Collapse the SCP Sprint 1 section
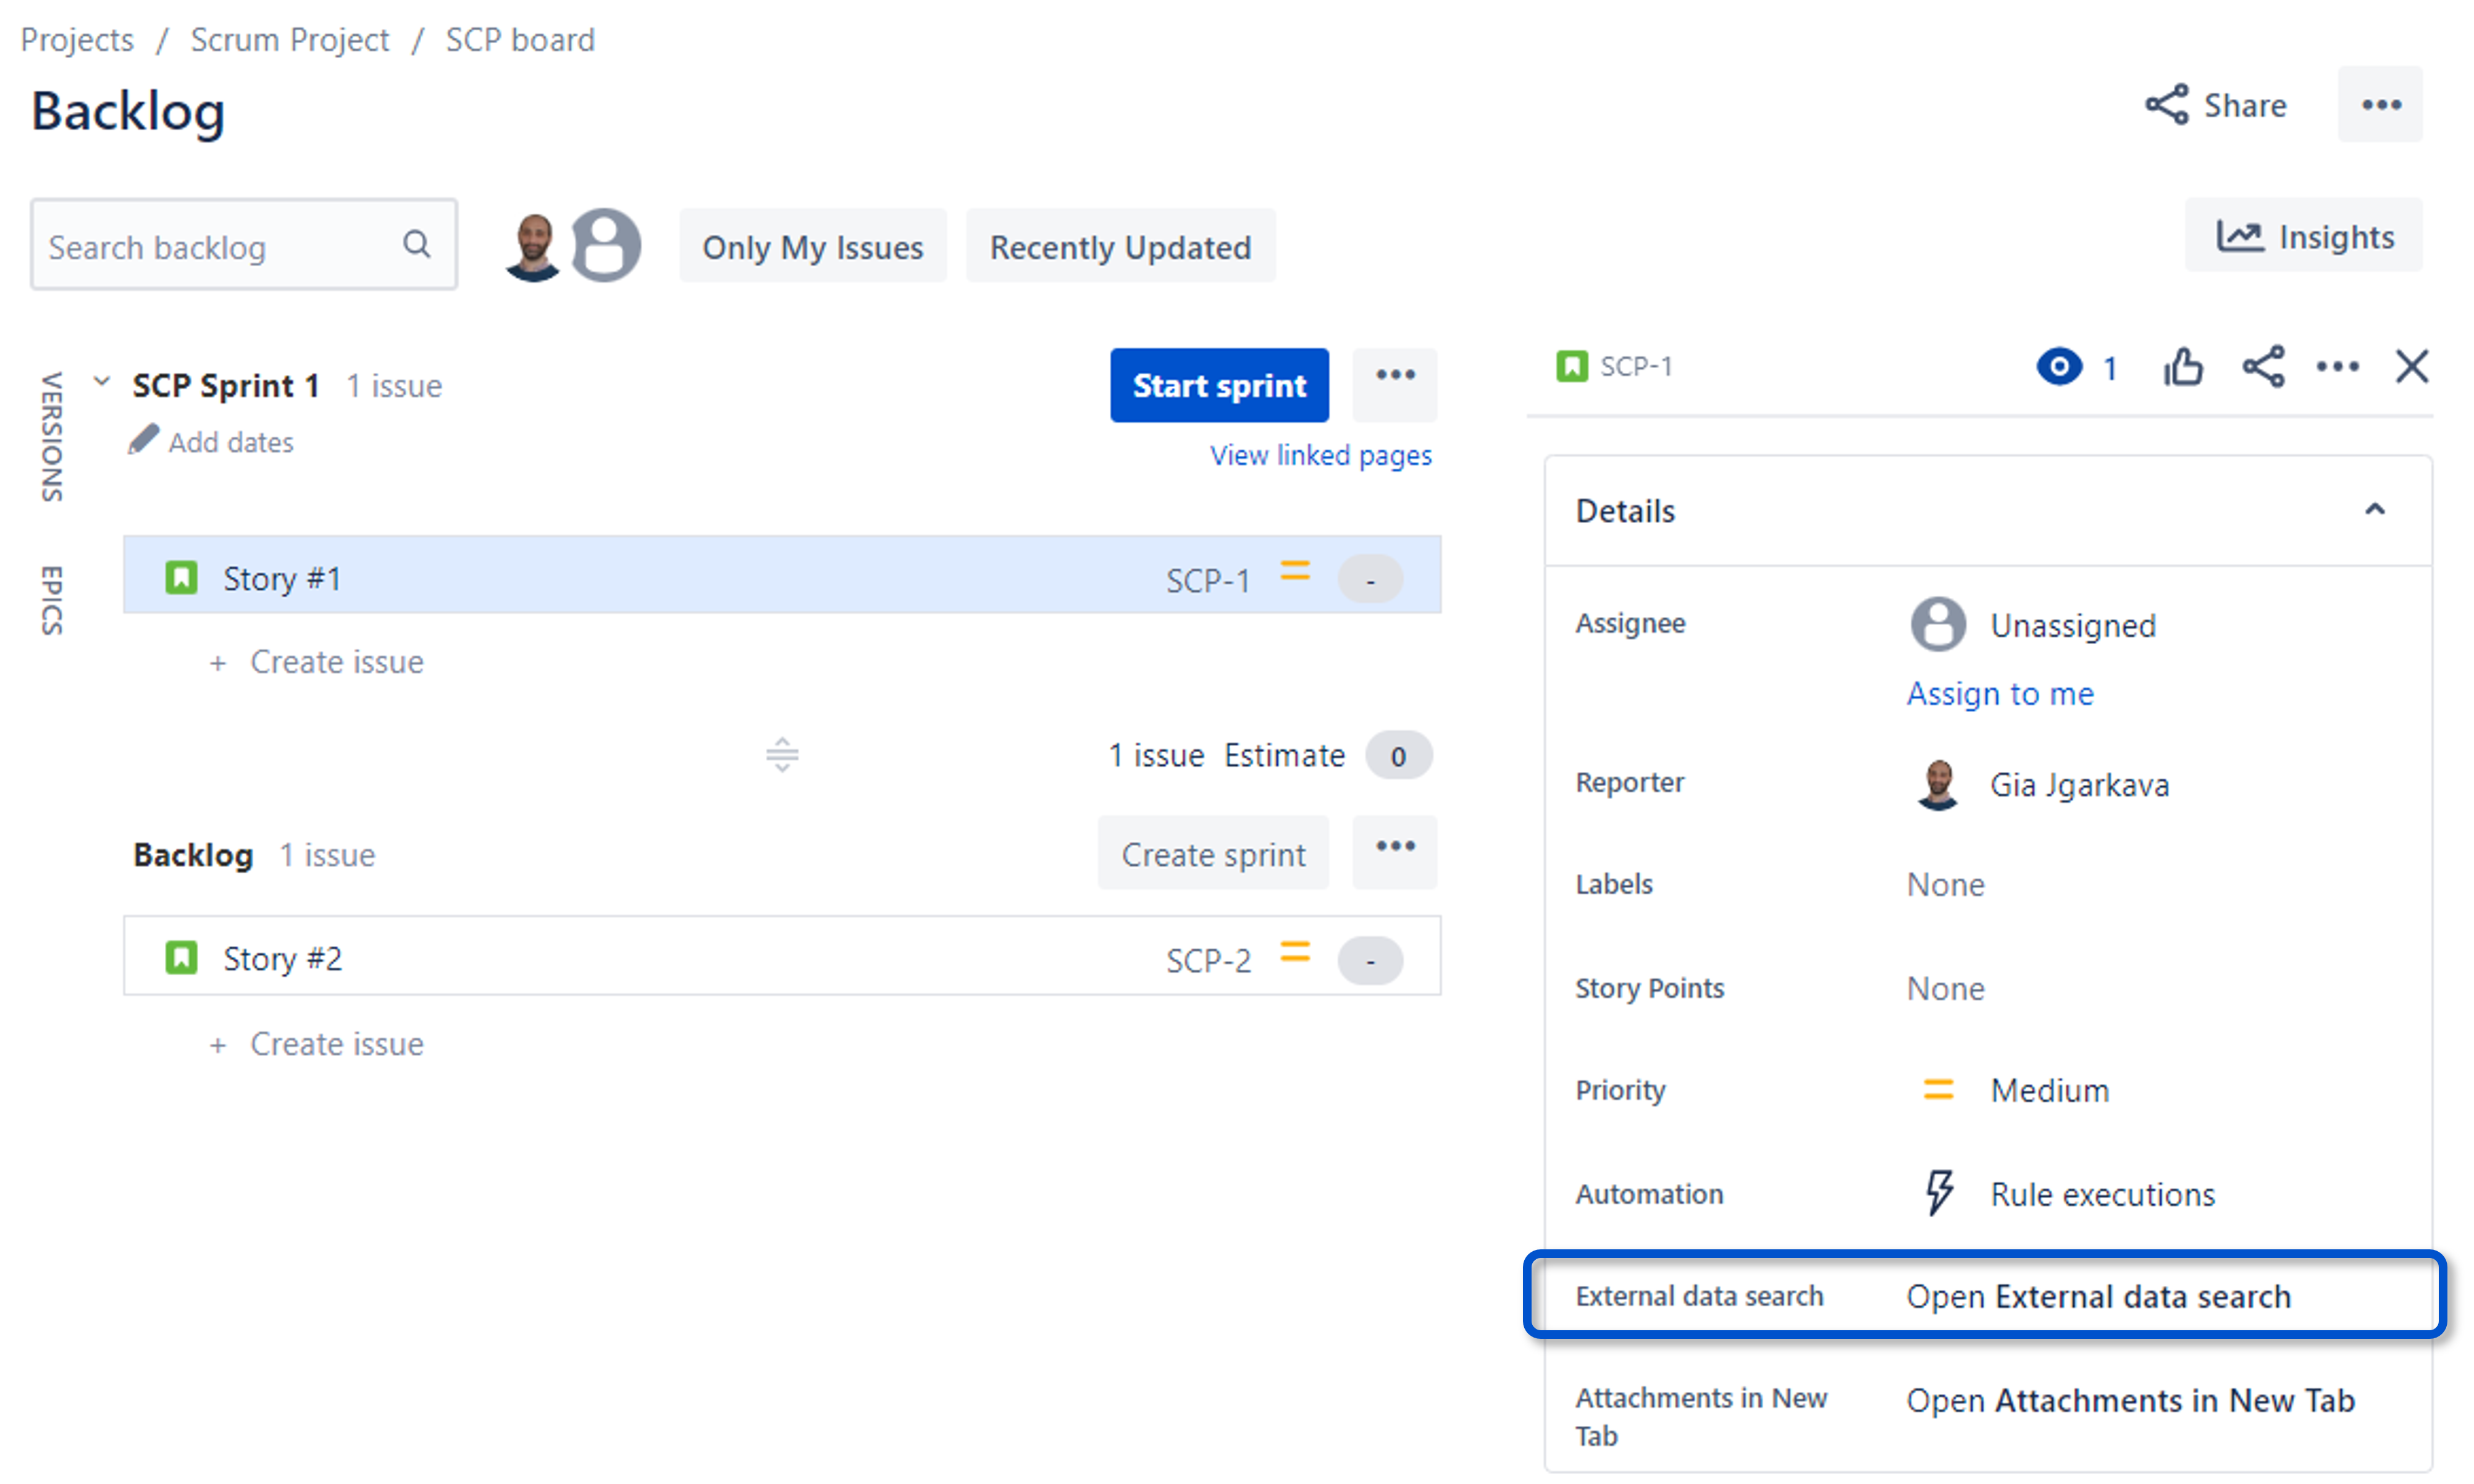2474x1484 pixels. click(x=101, y=382)
